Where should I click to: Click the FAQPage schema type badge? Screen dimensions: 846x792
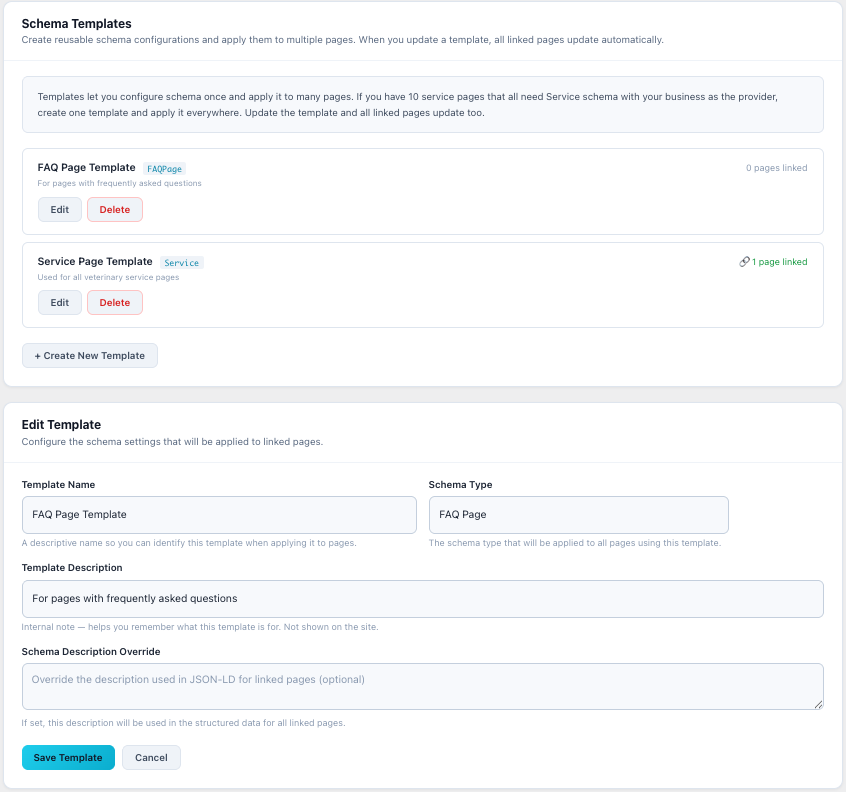(163, 168)
